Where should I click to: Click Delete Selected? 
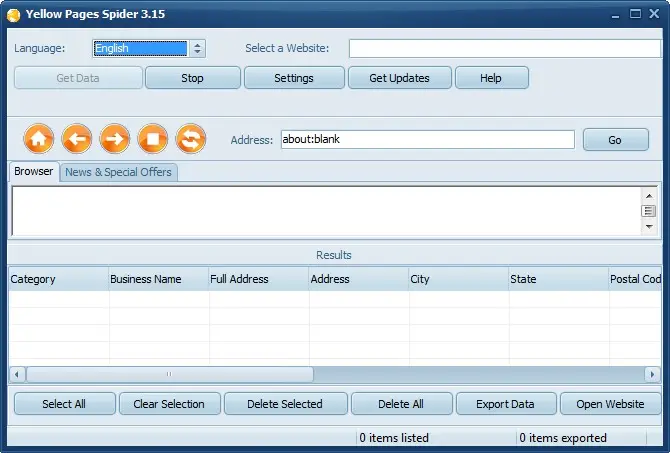(285, 404)
